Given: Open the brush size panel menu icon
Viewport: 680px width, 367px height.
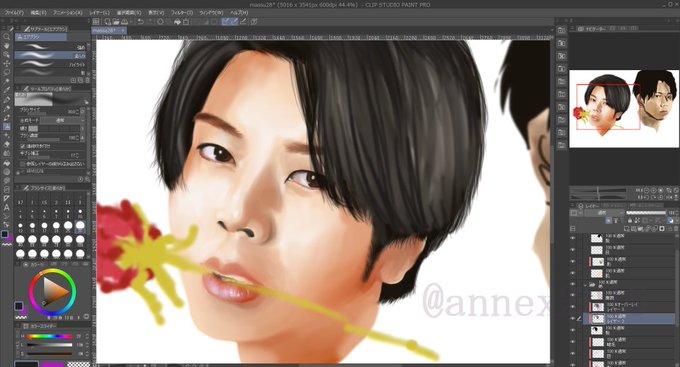Looking at the screenshot, I should pyautogui.click(x=18, y=188).
